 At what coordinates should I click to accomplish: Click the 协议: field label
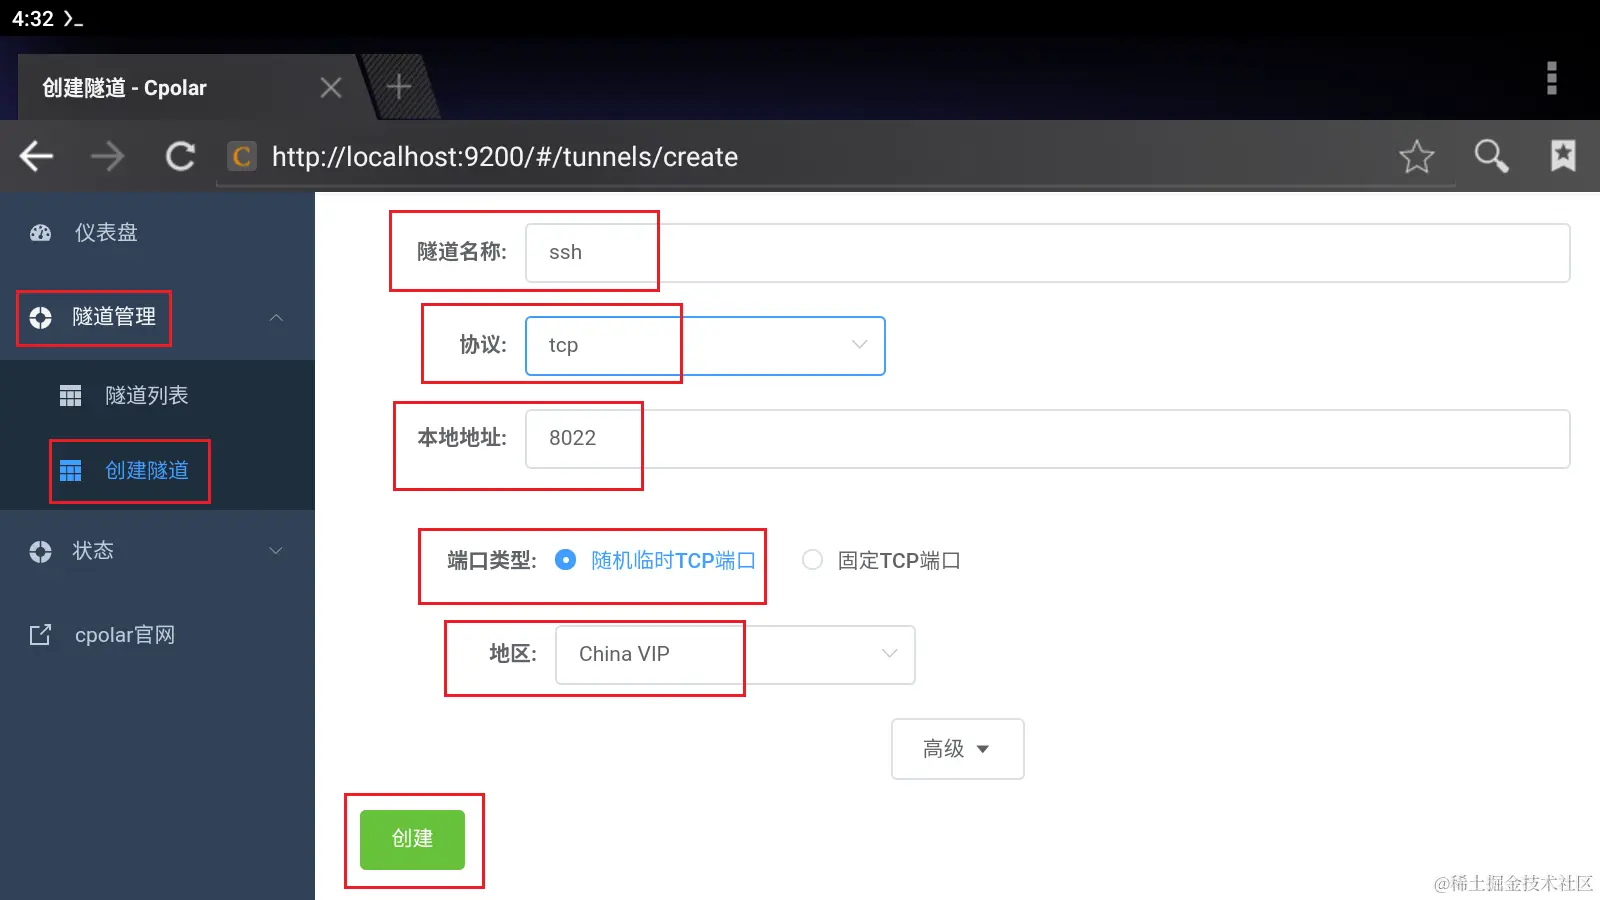(483, 345)
